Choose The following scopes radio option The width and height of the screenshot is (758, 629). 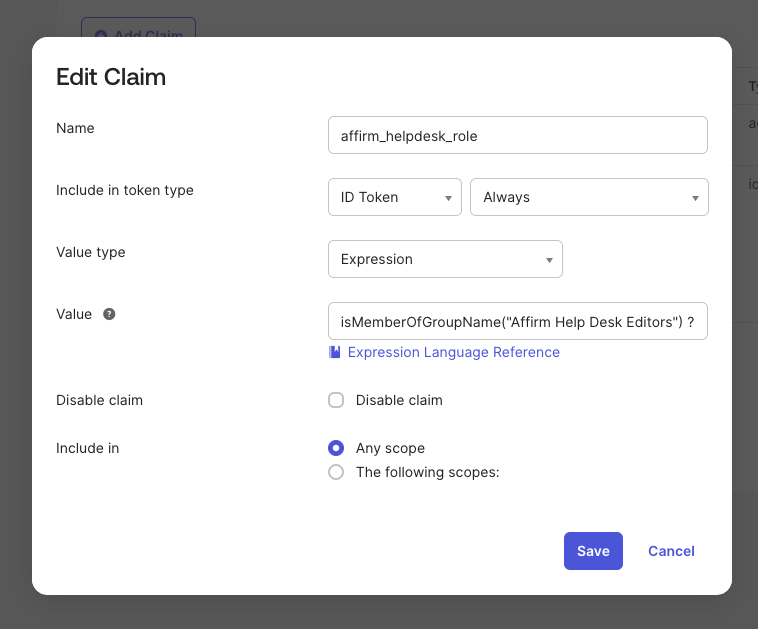336,472
